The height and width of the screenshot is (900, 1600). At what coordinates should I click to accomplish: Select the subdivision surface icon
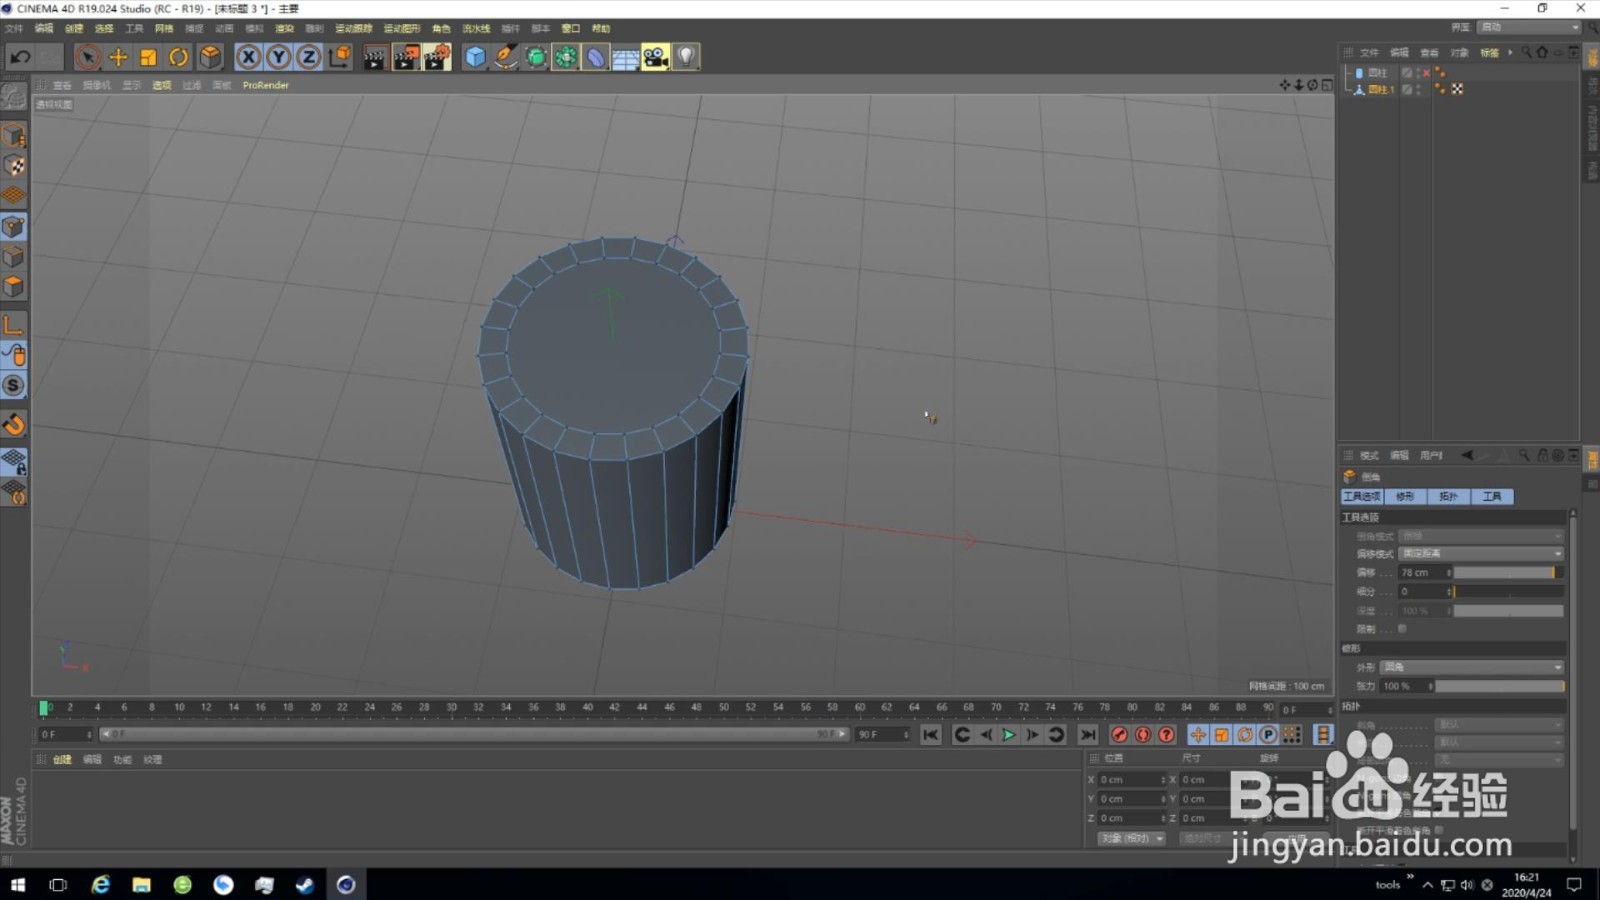pos(536,57)
